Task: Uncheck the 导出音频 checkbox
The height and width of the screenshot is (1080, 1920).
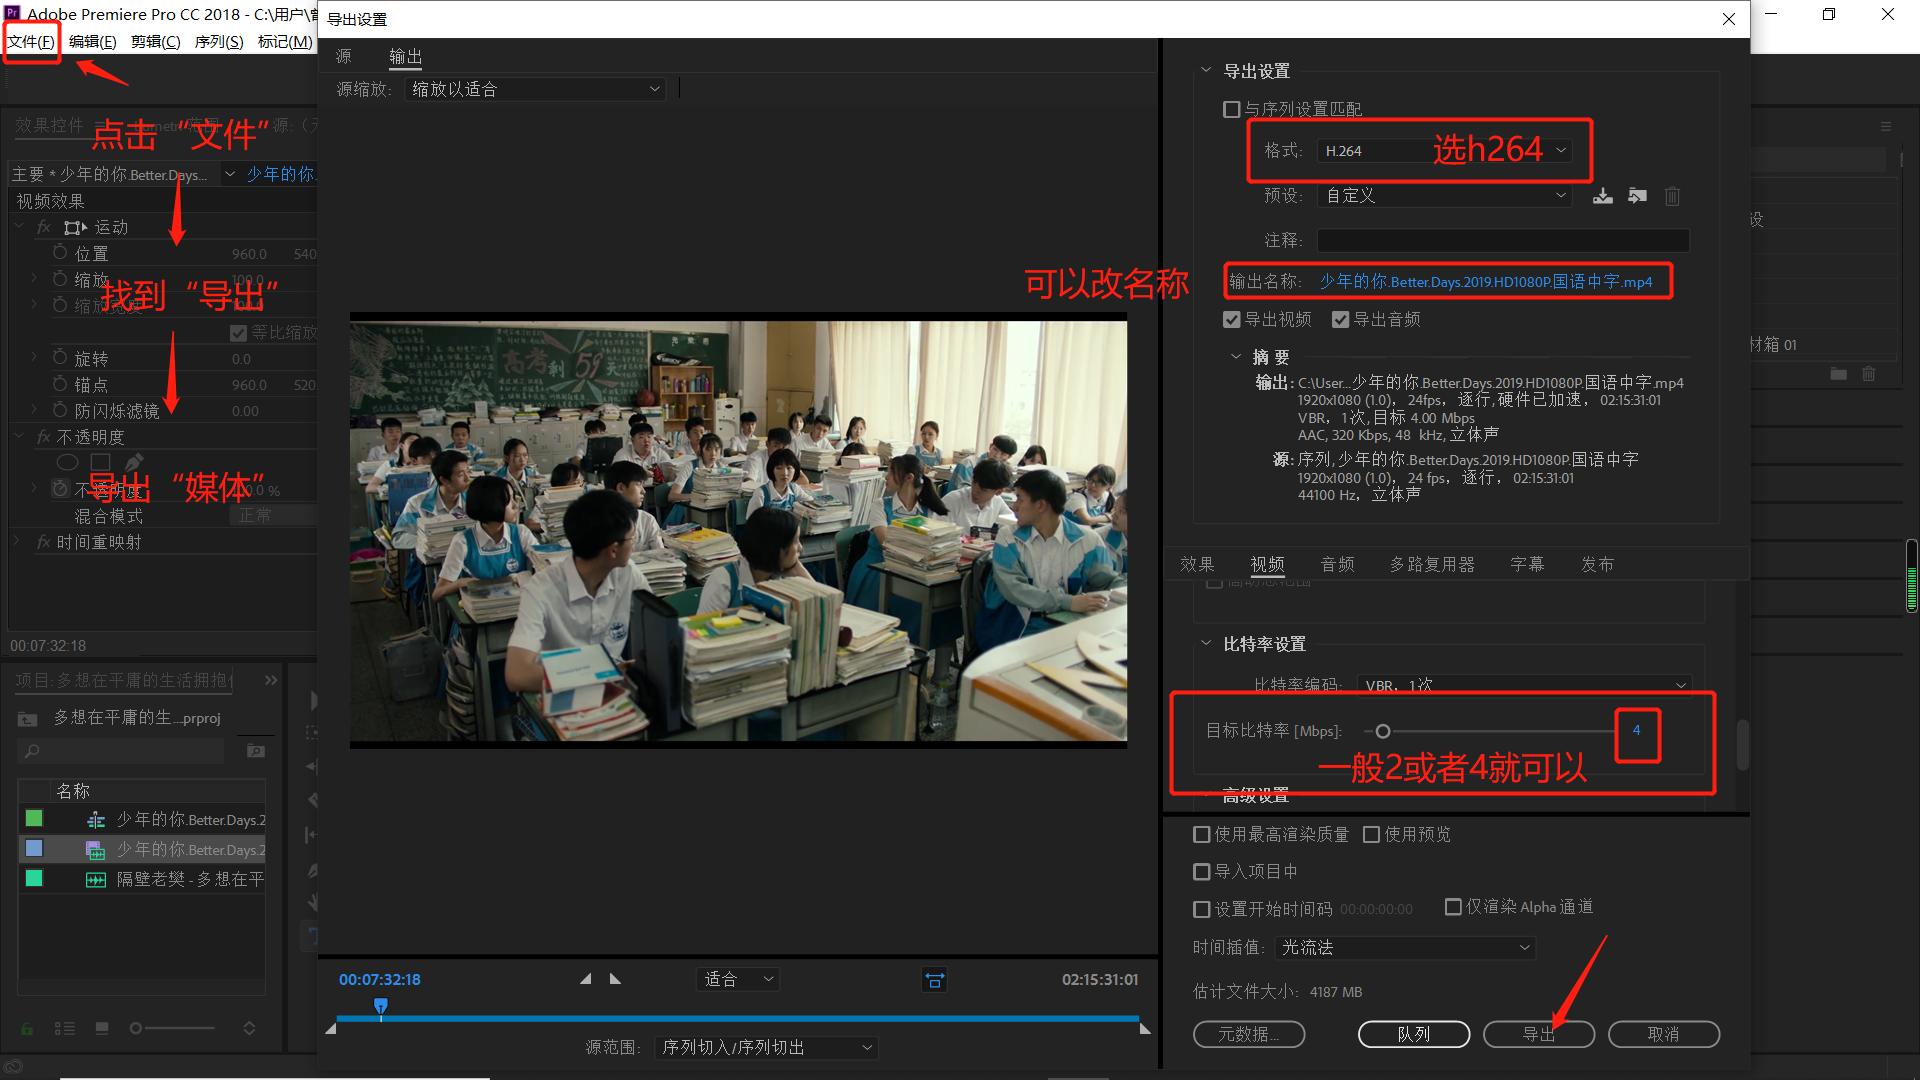Action: [1341, 320]
